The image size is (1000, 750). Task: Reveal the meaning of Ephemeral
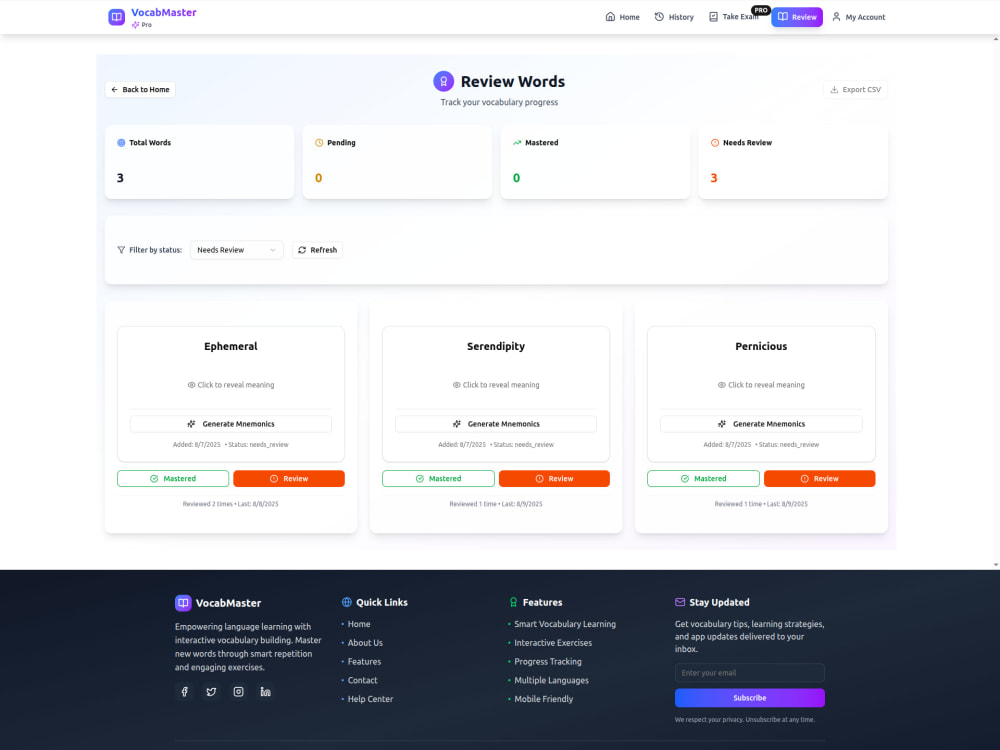(x=231, y=385)
